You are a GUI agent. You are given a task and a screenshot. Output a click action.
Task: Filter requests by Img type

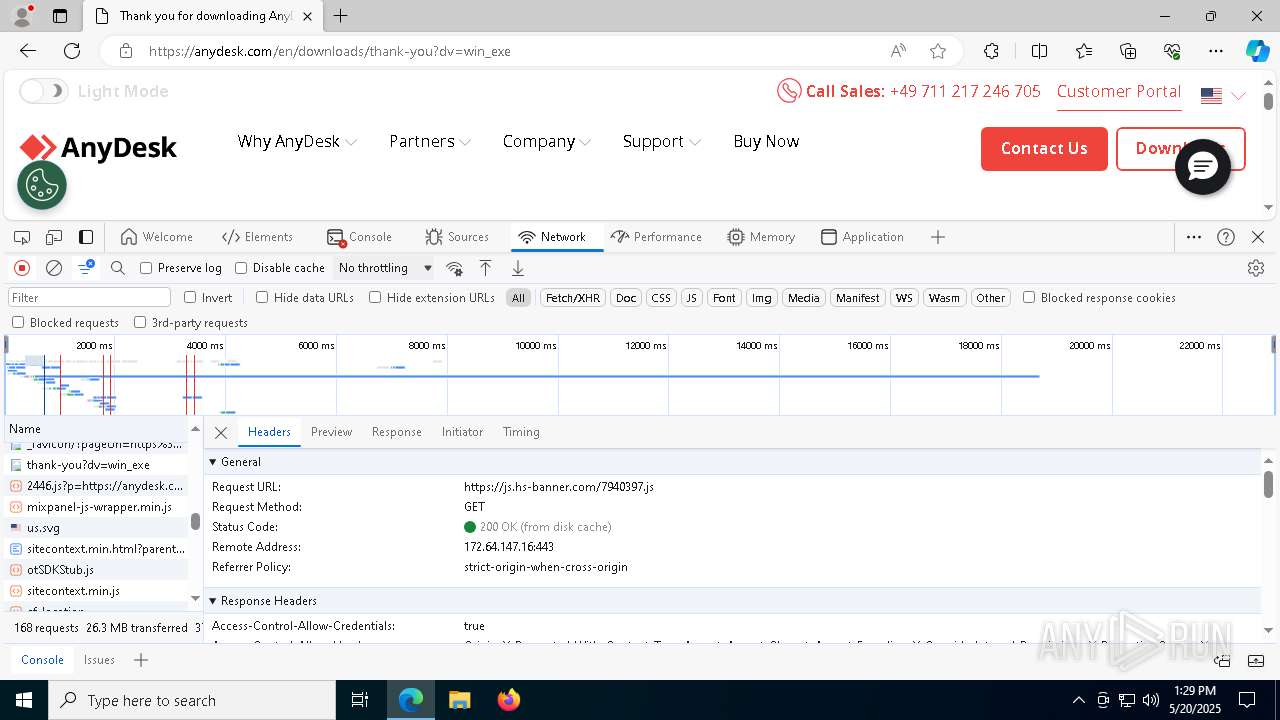[x=762, y=298]
